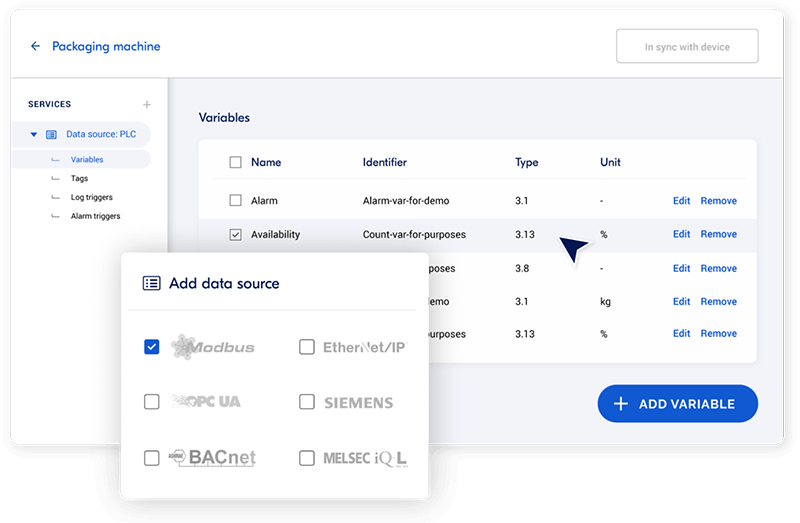
Task: Open Tags in the sidebar
Action: click(x=79, y=179)
